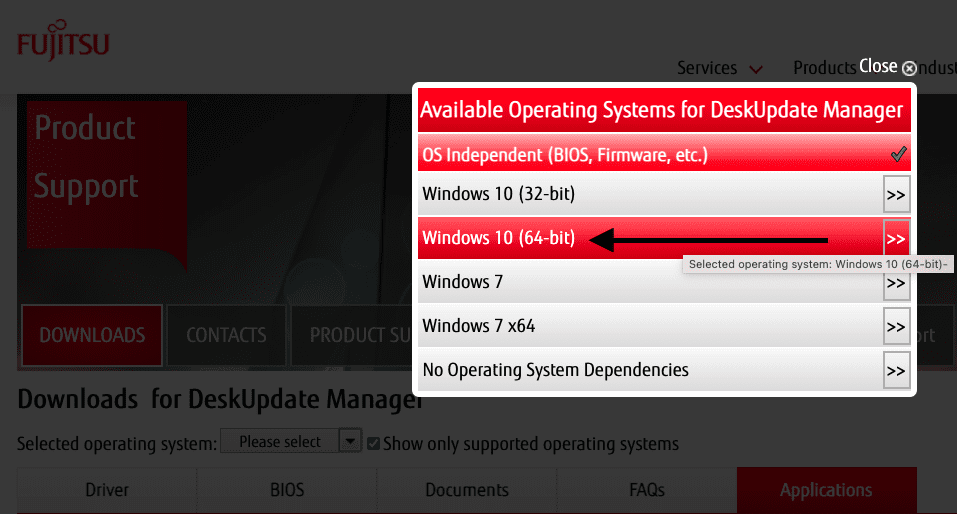Switch to the Driver tab
This screenshot has width=957, height=514.
pos(106,490)
